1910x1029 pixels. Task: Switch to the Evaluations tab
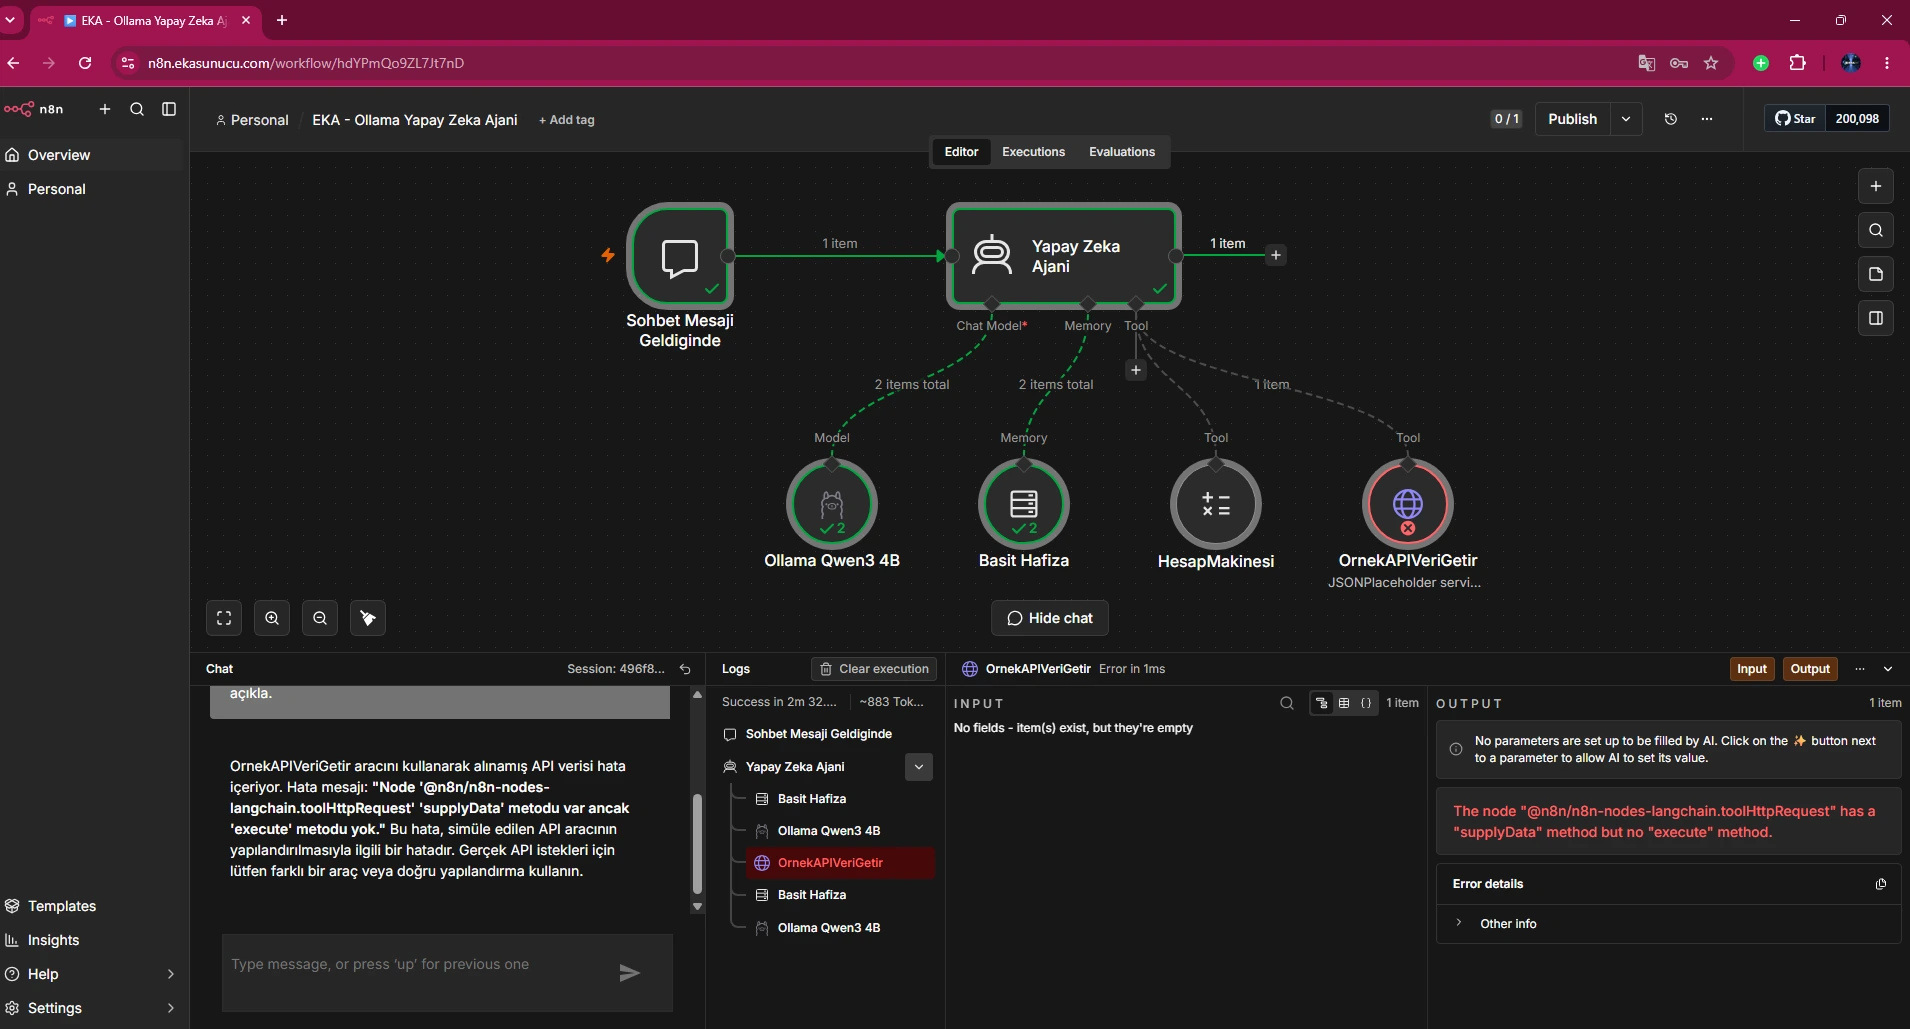(x=1122, y=152)
